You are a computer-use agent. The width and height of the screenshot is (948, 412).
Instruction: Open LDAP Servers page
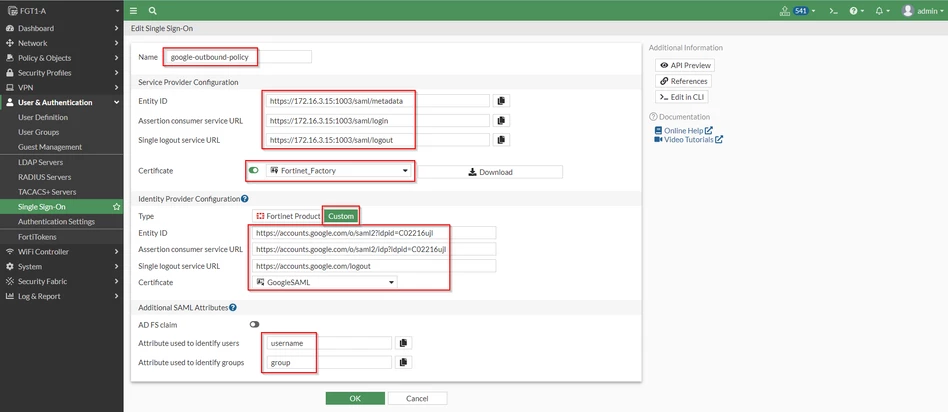tap(41, 162)
